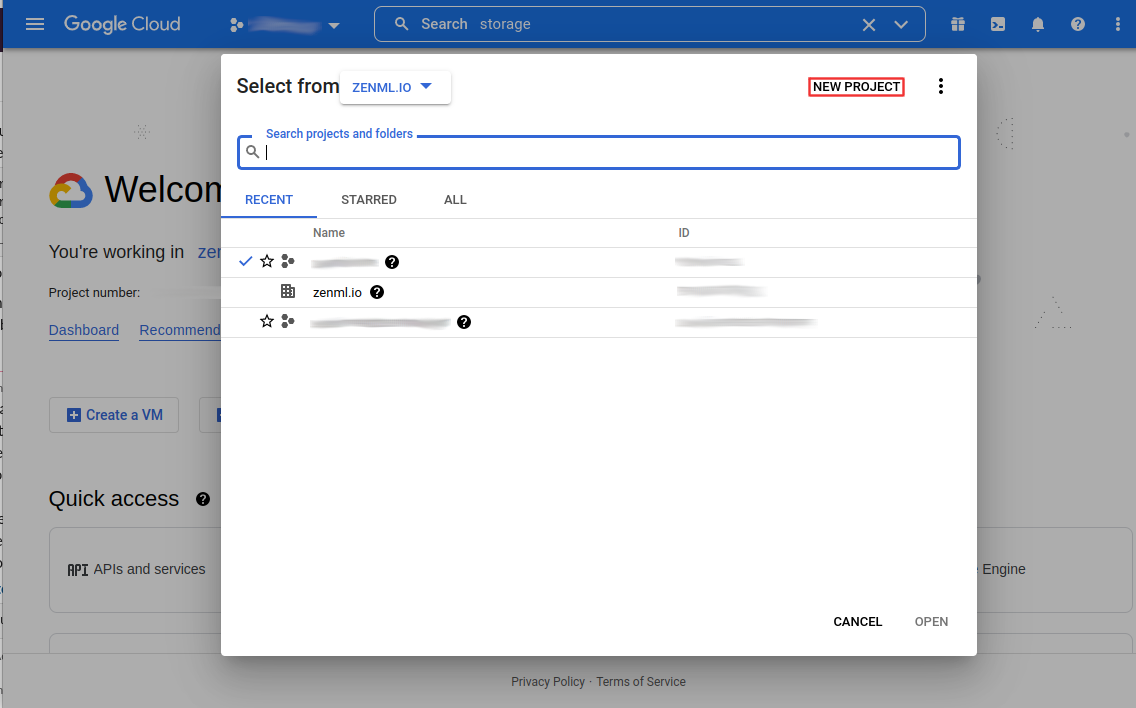Expand the ZENML.IO organization dropdown
The height and width of the screenshot is (708, 1136).
pyautogui.click(x=395, y=87)
